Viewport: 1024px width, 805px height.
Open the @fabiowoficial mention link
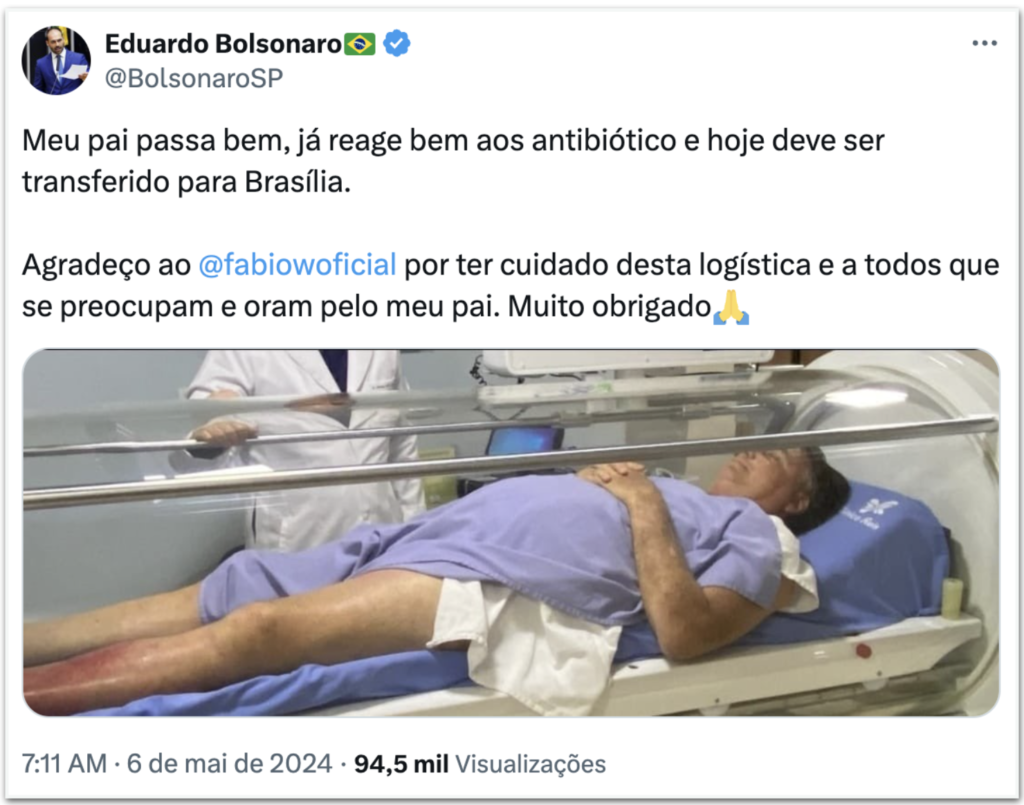297,265
